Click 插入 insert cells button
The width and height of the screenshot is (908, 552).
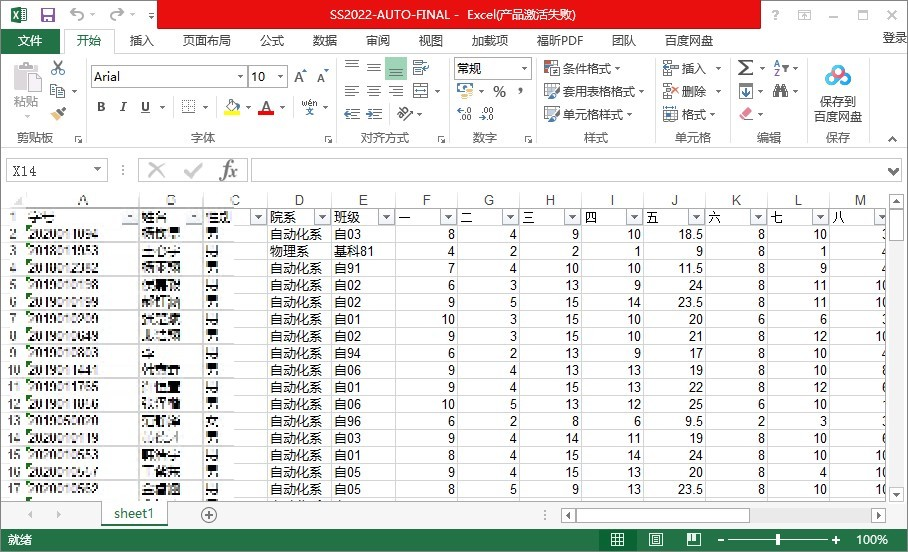[x=692, y=68]
